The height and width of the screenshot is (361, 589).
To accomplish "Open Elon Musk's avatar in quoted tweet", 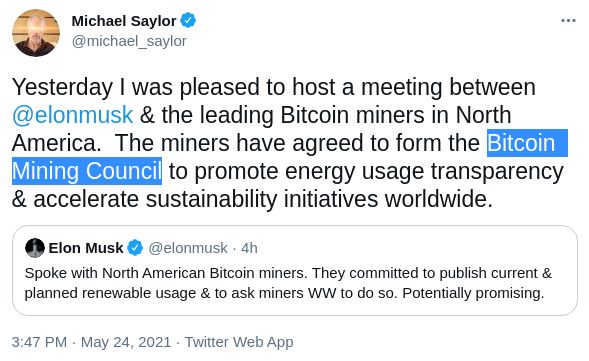I will [x=35, y=248].
